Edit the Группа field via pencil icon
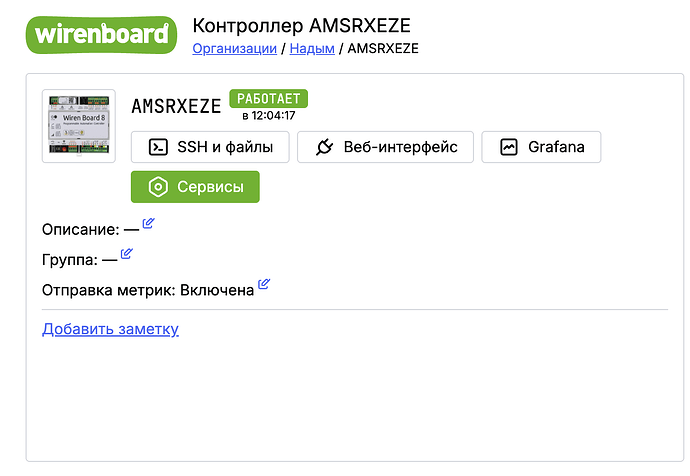 click(127, 254)
